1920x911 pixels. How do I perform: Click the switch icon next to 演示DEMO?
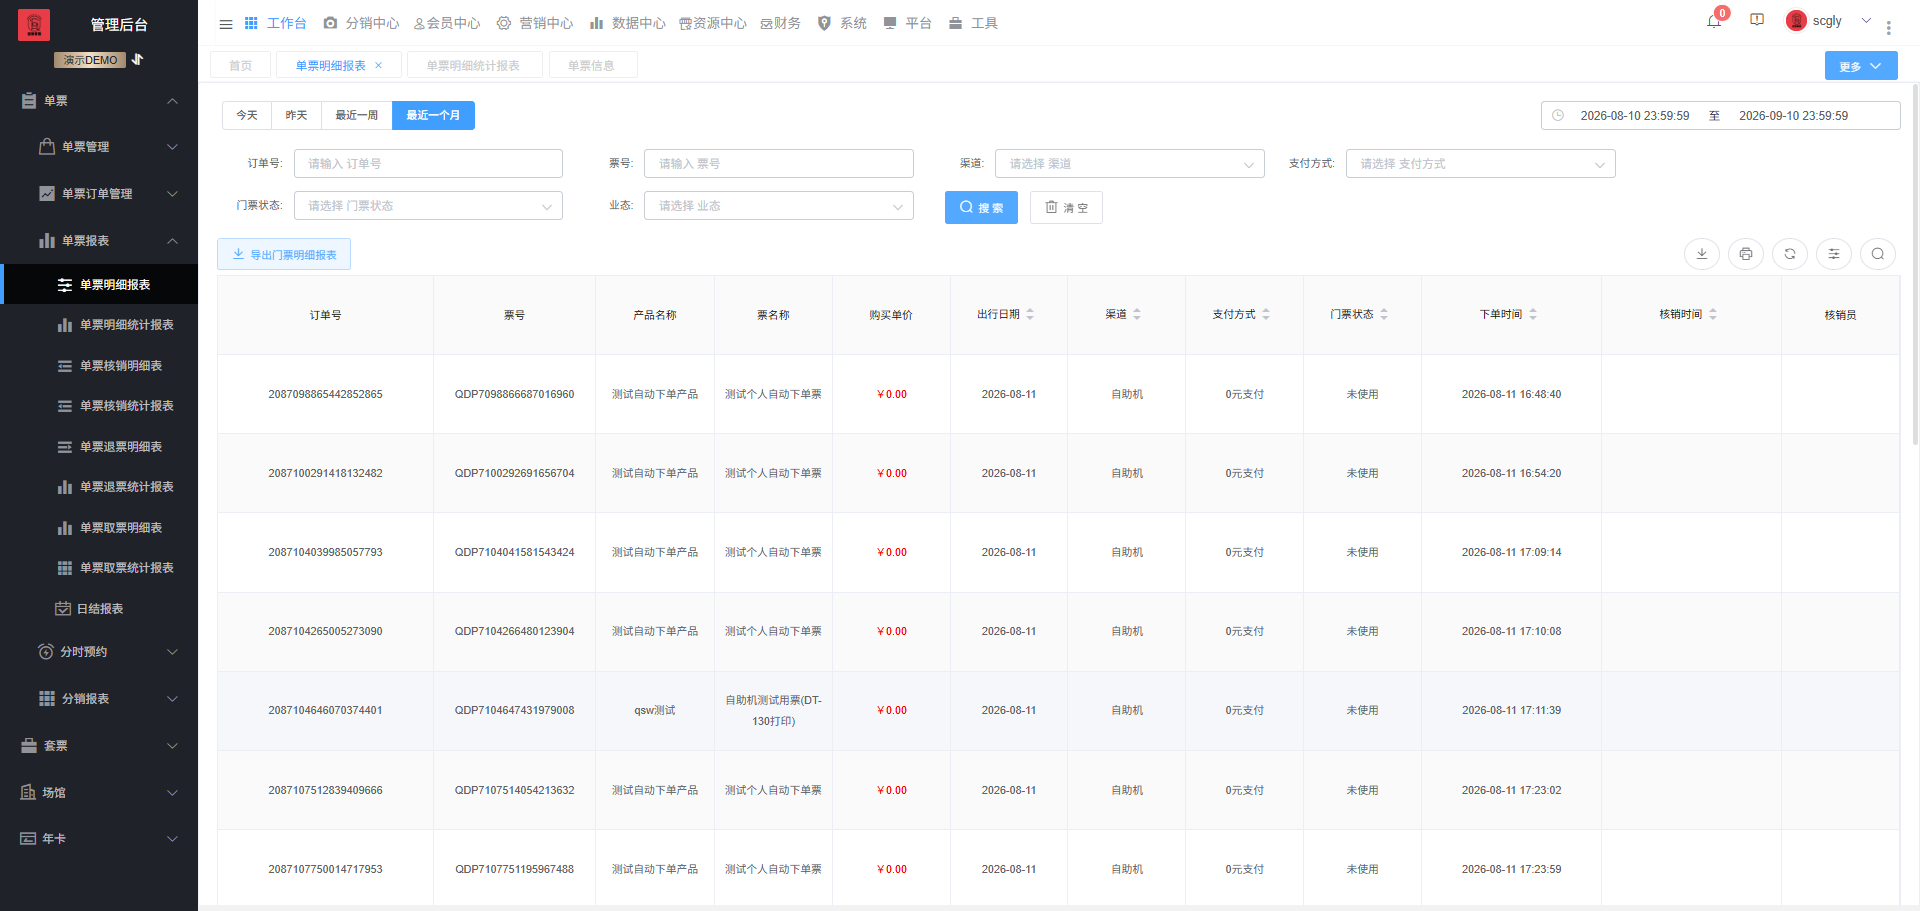pyautogui.click(x=138, y=60)
